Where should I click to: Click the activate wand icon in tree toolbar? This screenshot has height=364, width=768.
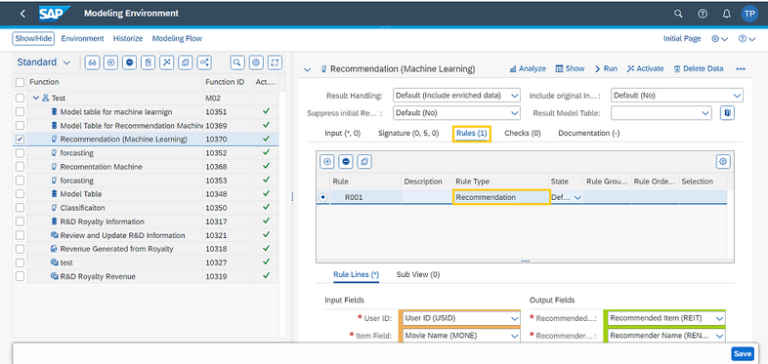point(167,62)
